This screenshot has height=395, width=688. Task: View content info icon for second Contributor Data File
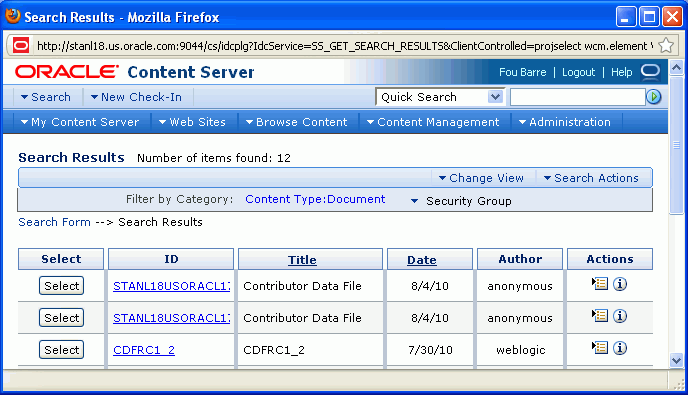620,316
